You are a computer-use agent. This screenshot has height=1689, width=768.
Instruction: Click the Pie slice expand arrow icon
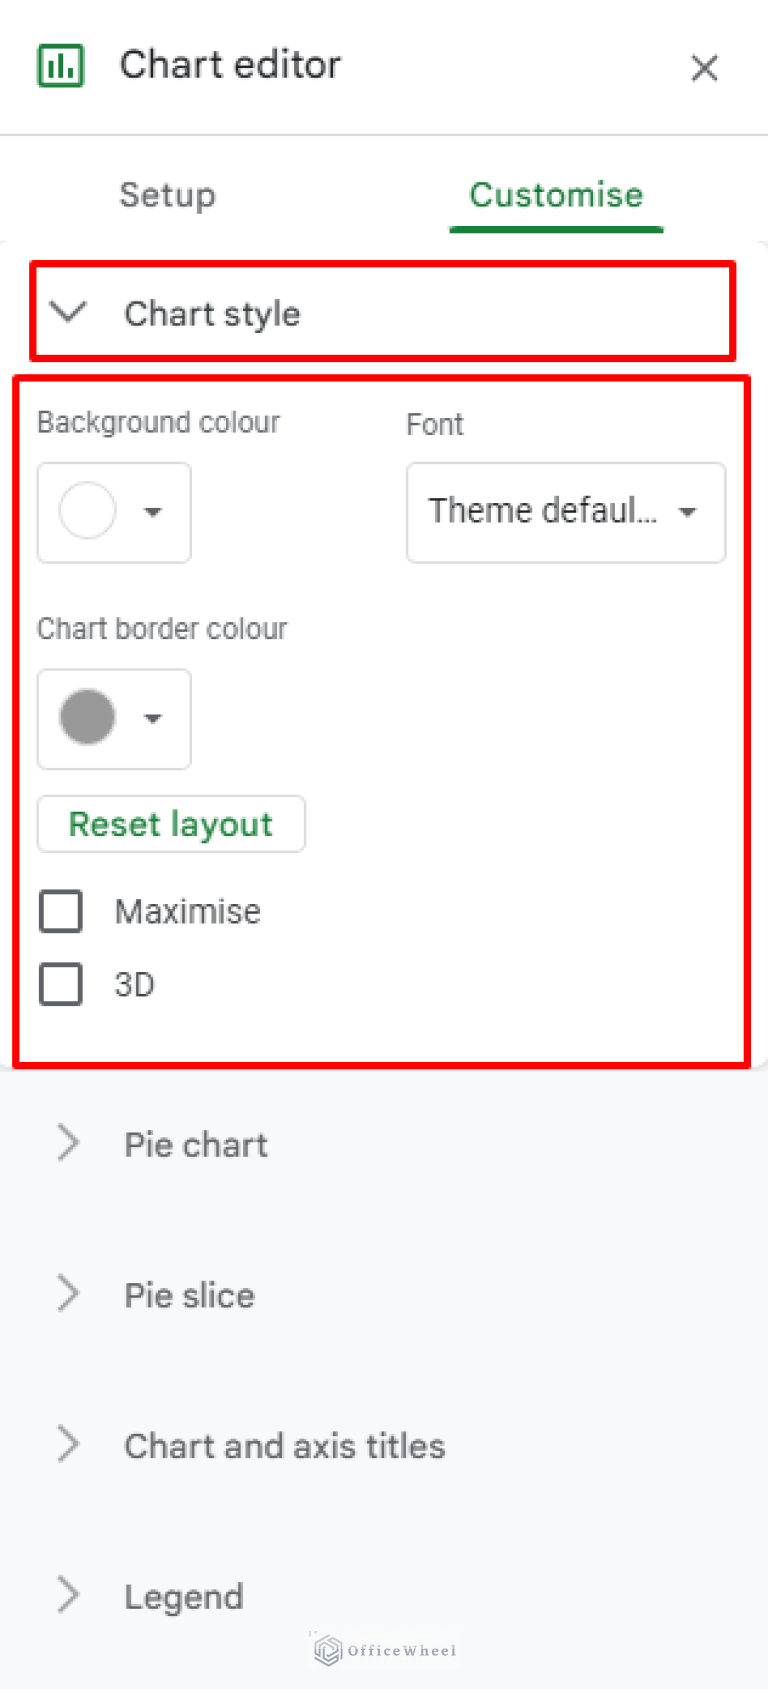(x=67, y=1294)
